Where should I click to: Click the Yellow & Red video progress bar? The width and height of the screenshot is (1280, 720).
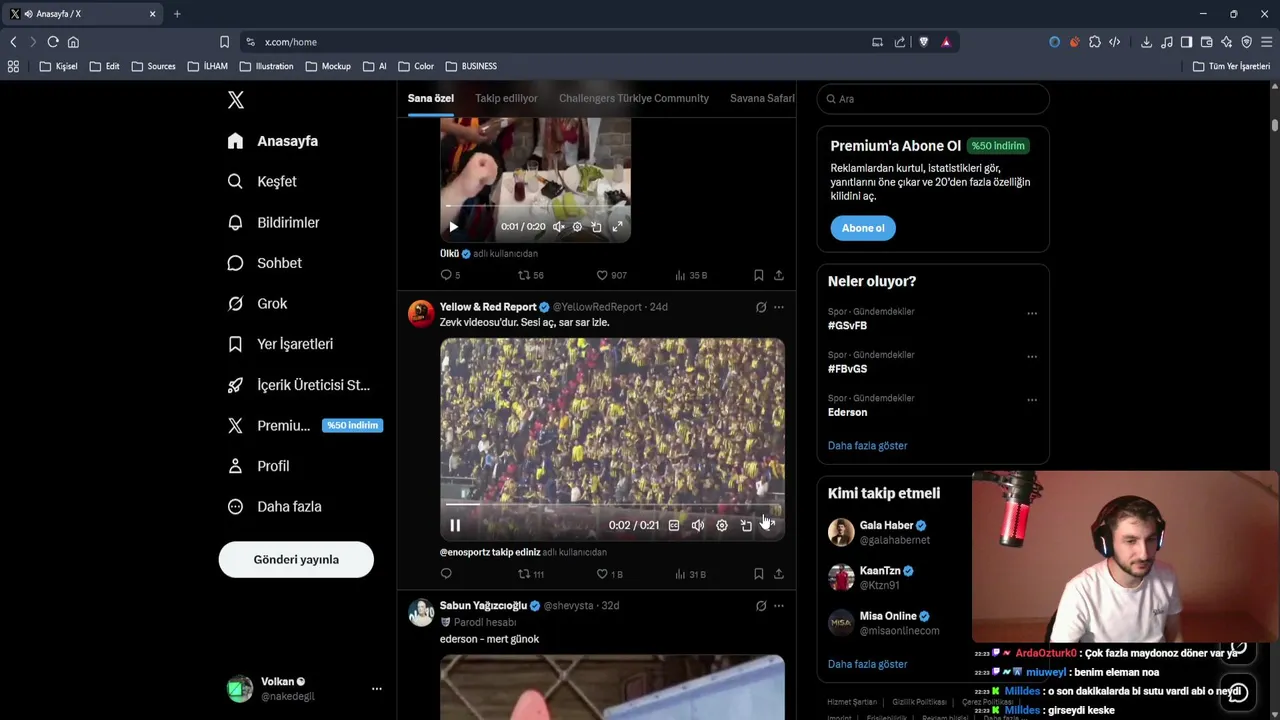tap(612, 504)
